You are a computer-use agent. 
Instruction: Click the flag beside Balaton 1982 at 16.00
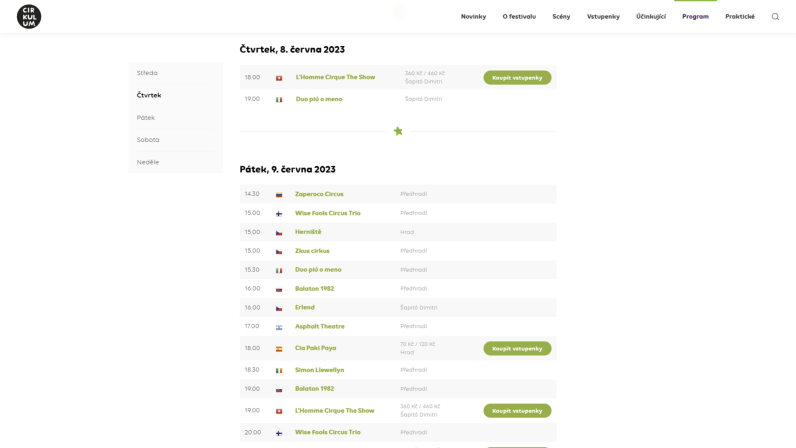pyautogui.click(x=279, y=289)
